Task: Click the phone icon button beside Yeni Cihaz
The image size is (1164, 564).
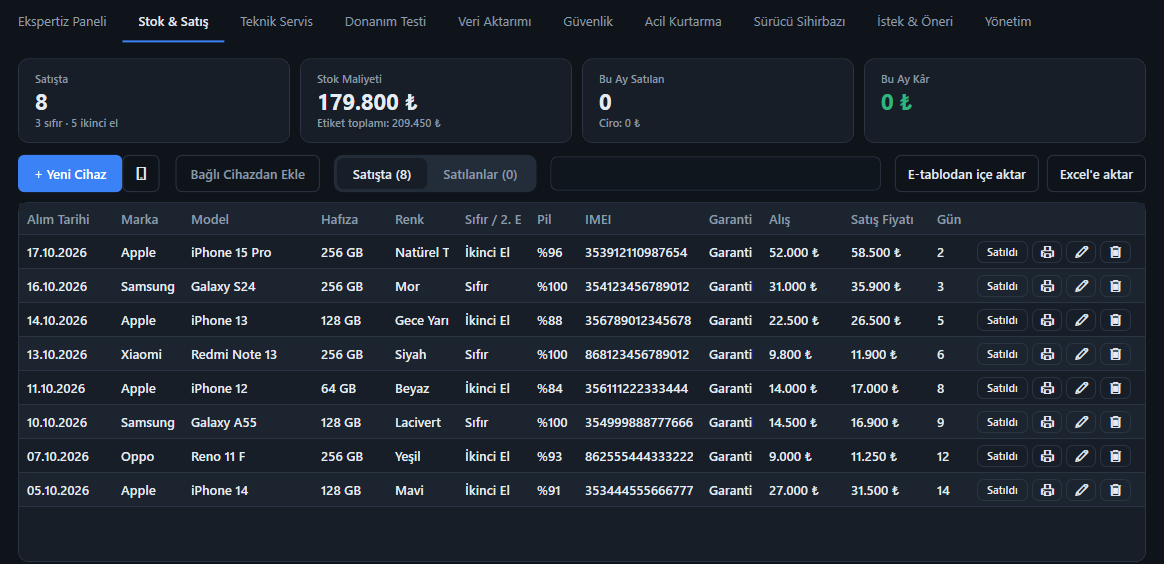Action: 141,174
